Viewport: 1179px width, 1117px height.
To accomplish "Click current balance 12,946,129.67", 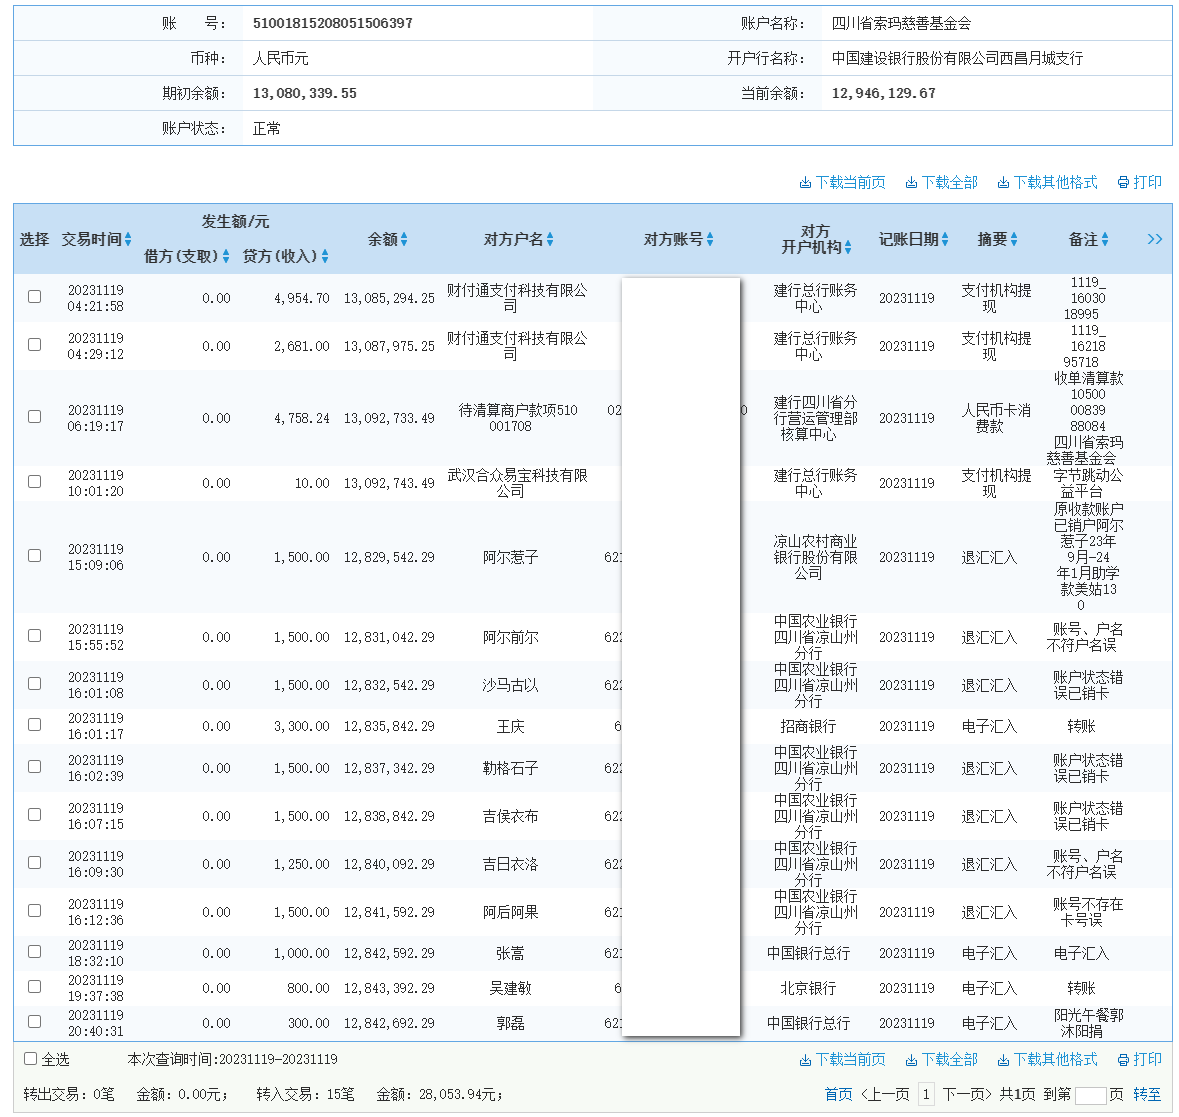I will [883, 93].
